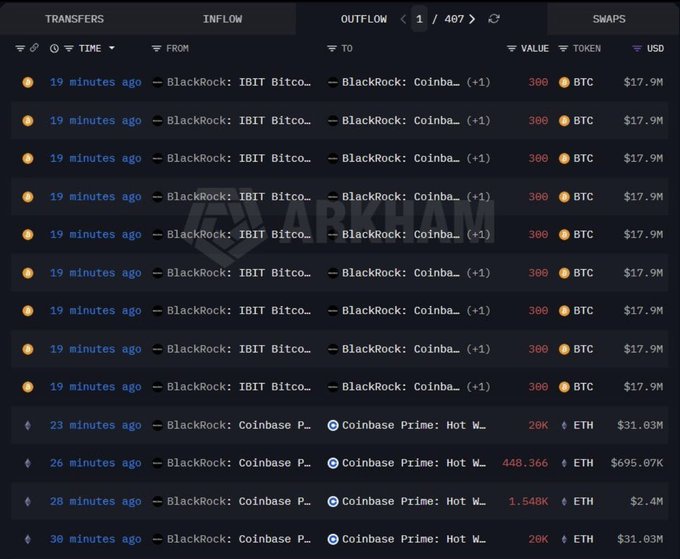Click the FROM column header label
The height and width of the screenshot is (559, 680).
point(177,49)
